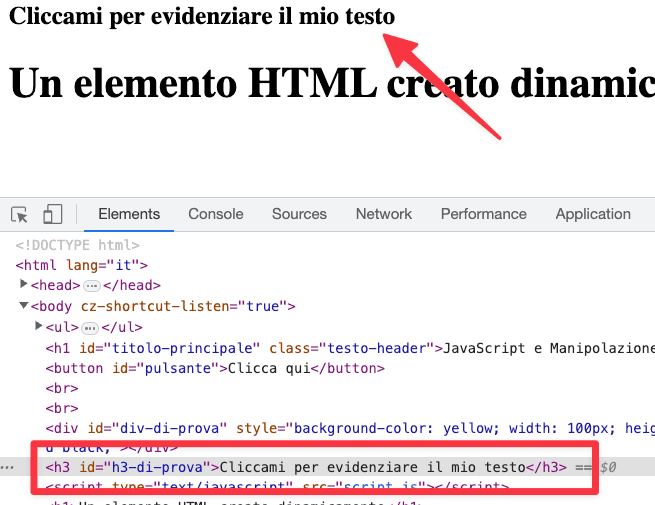This screenshot has width=655, height=505.
Task: Click the 'Clicca qui' text in button node
Action: pyautogui.click(x=269, y=368)
